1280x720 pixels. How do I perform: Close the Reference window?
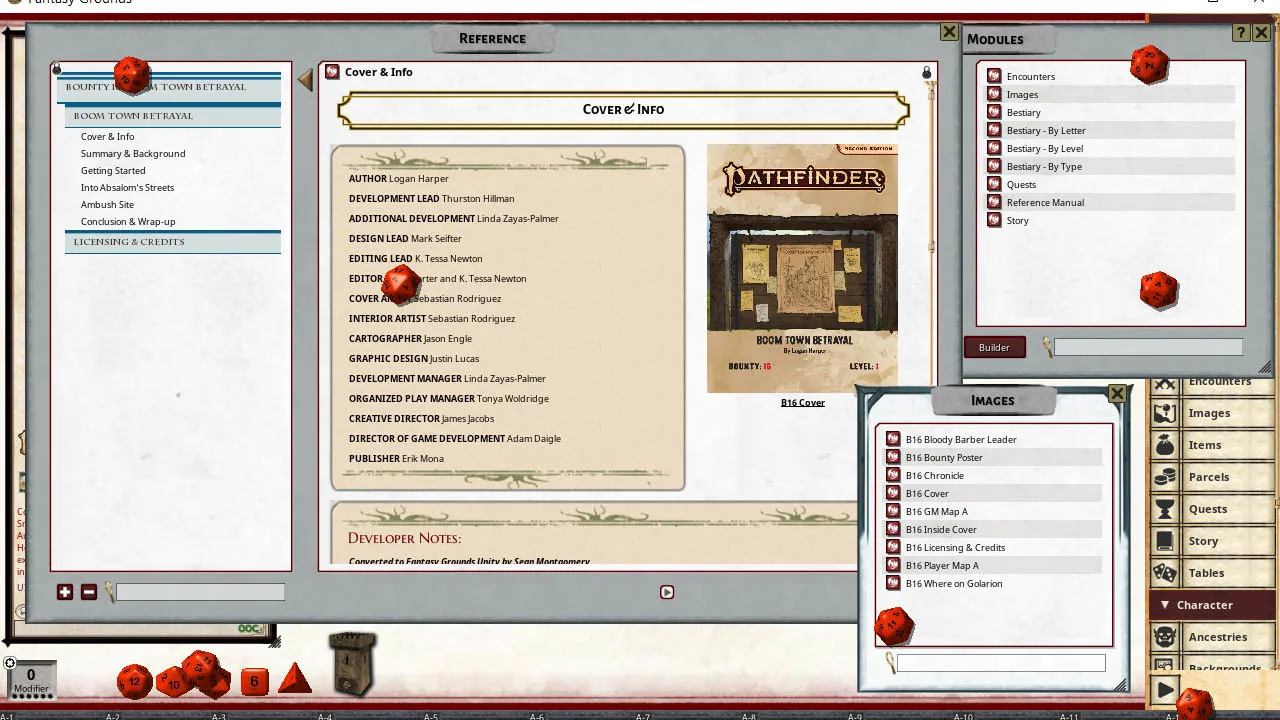[950, 32]
